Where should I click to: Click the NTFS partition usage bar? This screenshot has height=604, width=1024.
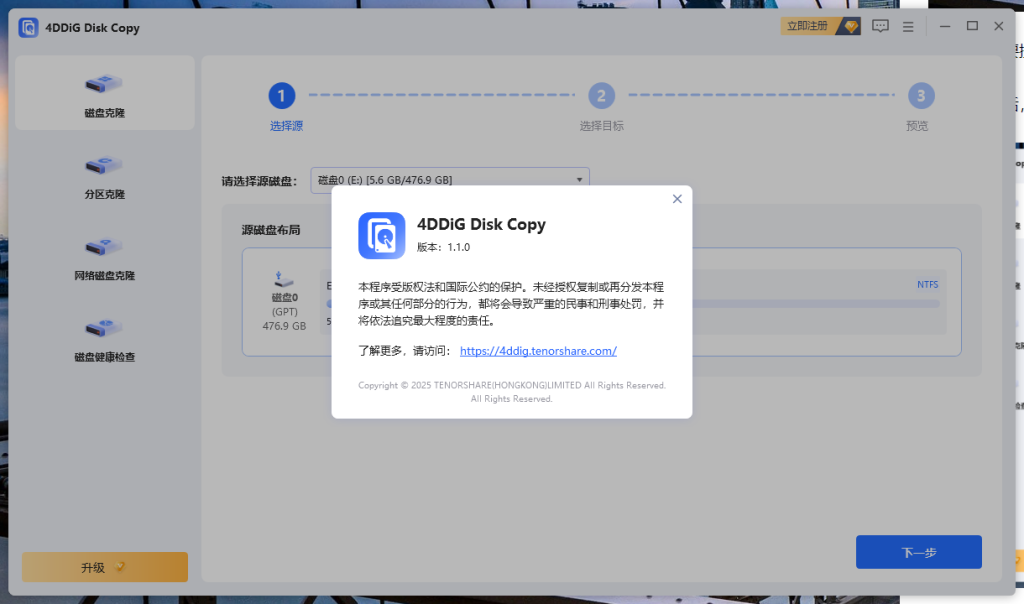click(820, 303)
